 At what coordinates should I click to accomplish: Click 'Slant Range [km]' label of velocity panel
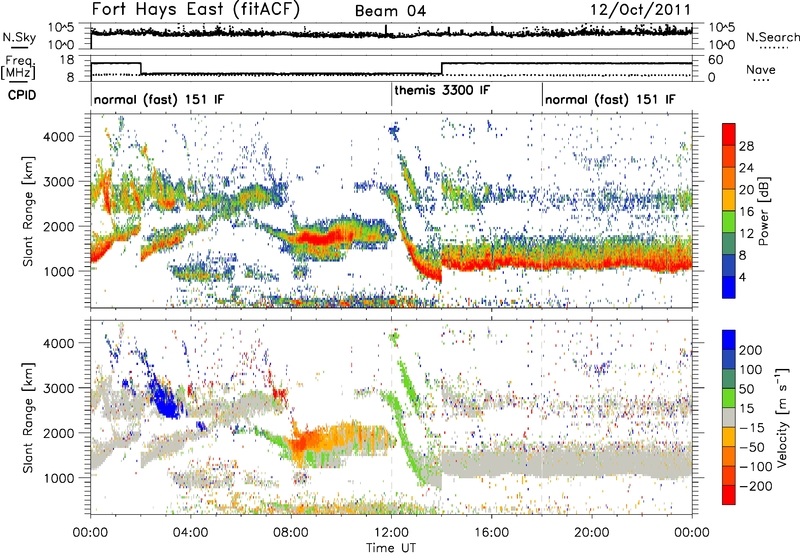point(29,418)
